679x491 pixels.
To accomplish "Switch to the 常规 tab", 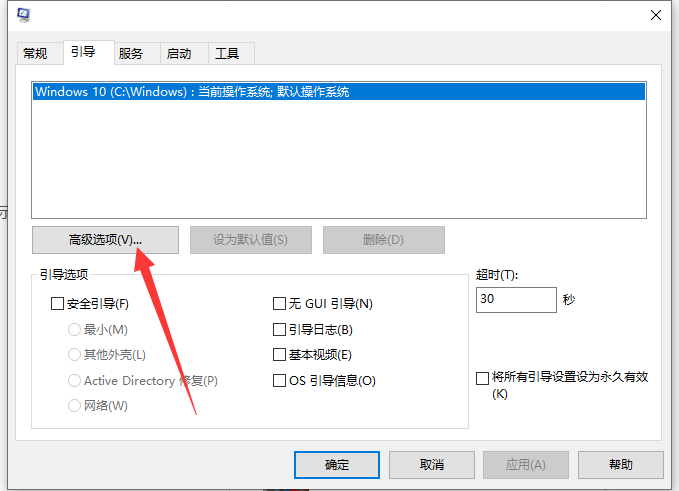I will pyautogui.click(x=35, y=53).
